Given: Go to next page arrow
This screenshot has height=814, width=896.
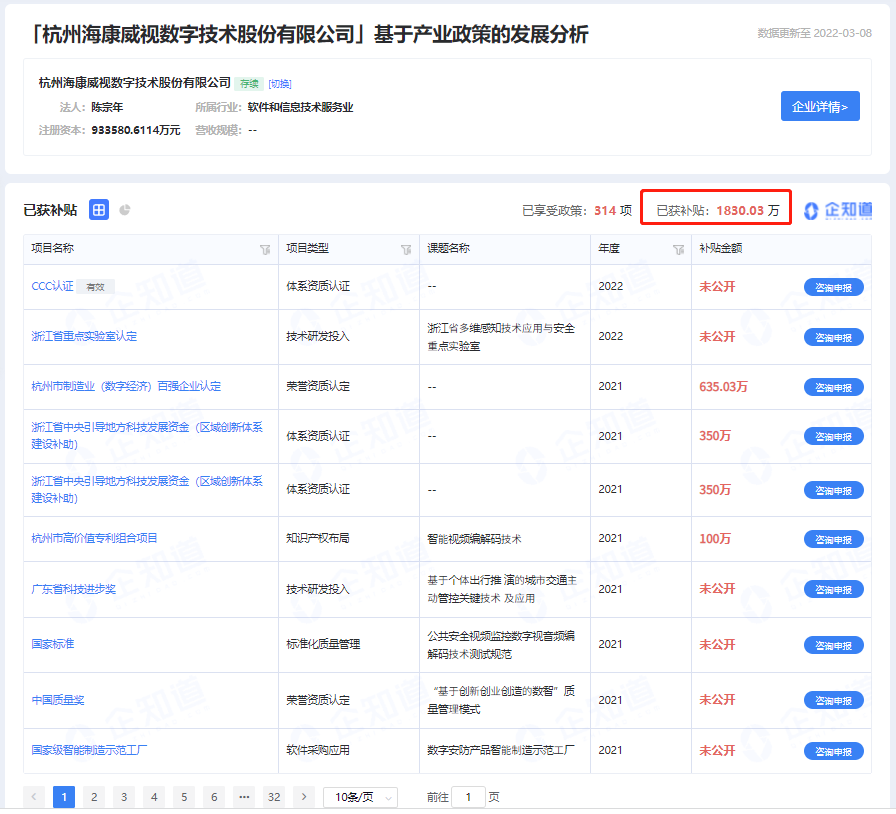Looking at the screenshot, I should point(304,796).
